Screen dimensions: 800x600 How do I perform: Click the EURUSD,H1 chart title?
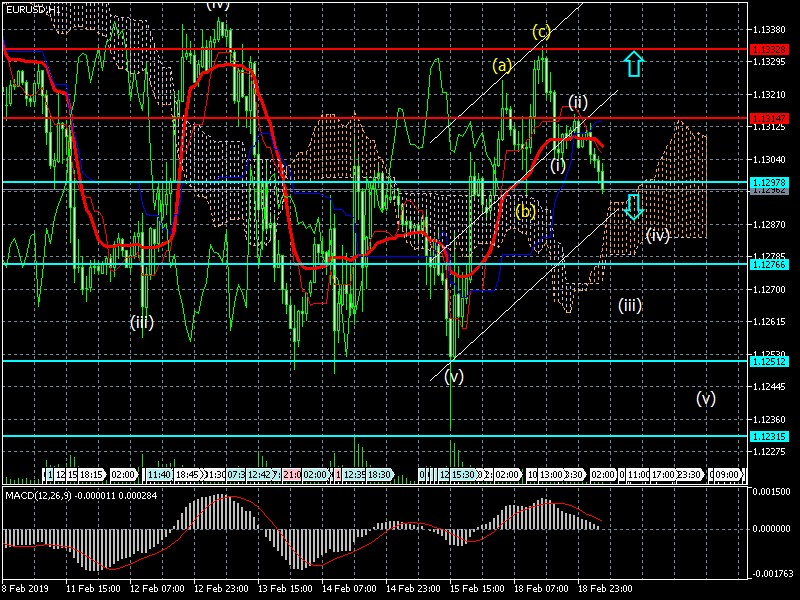(31, 8)
